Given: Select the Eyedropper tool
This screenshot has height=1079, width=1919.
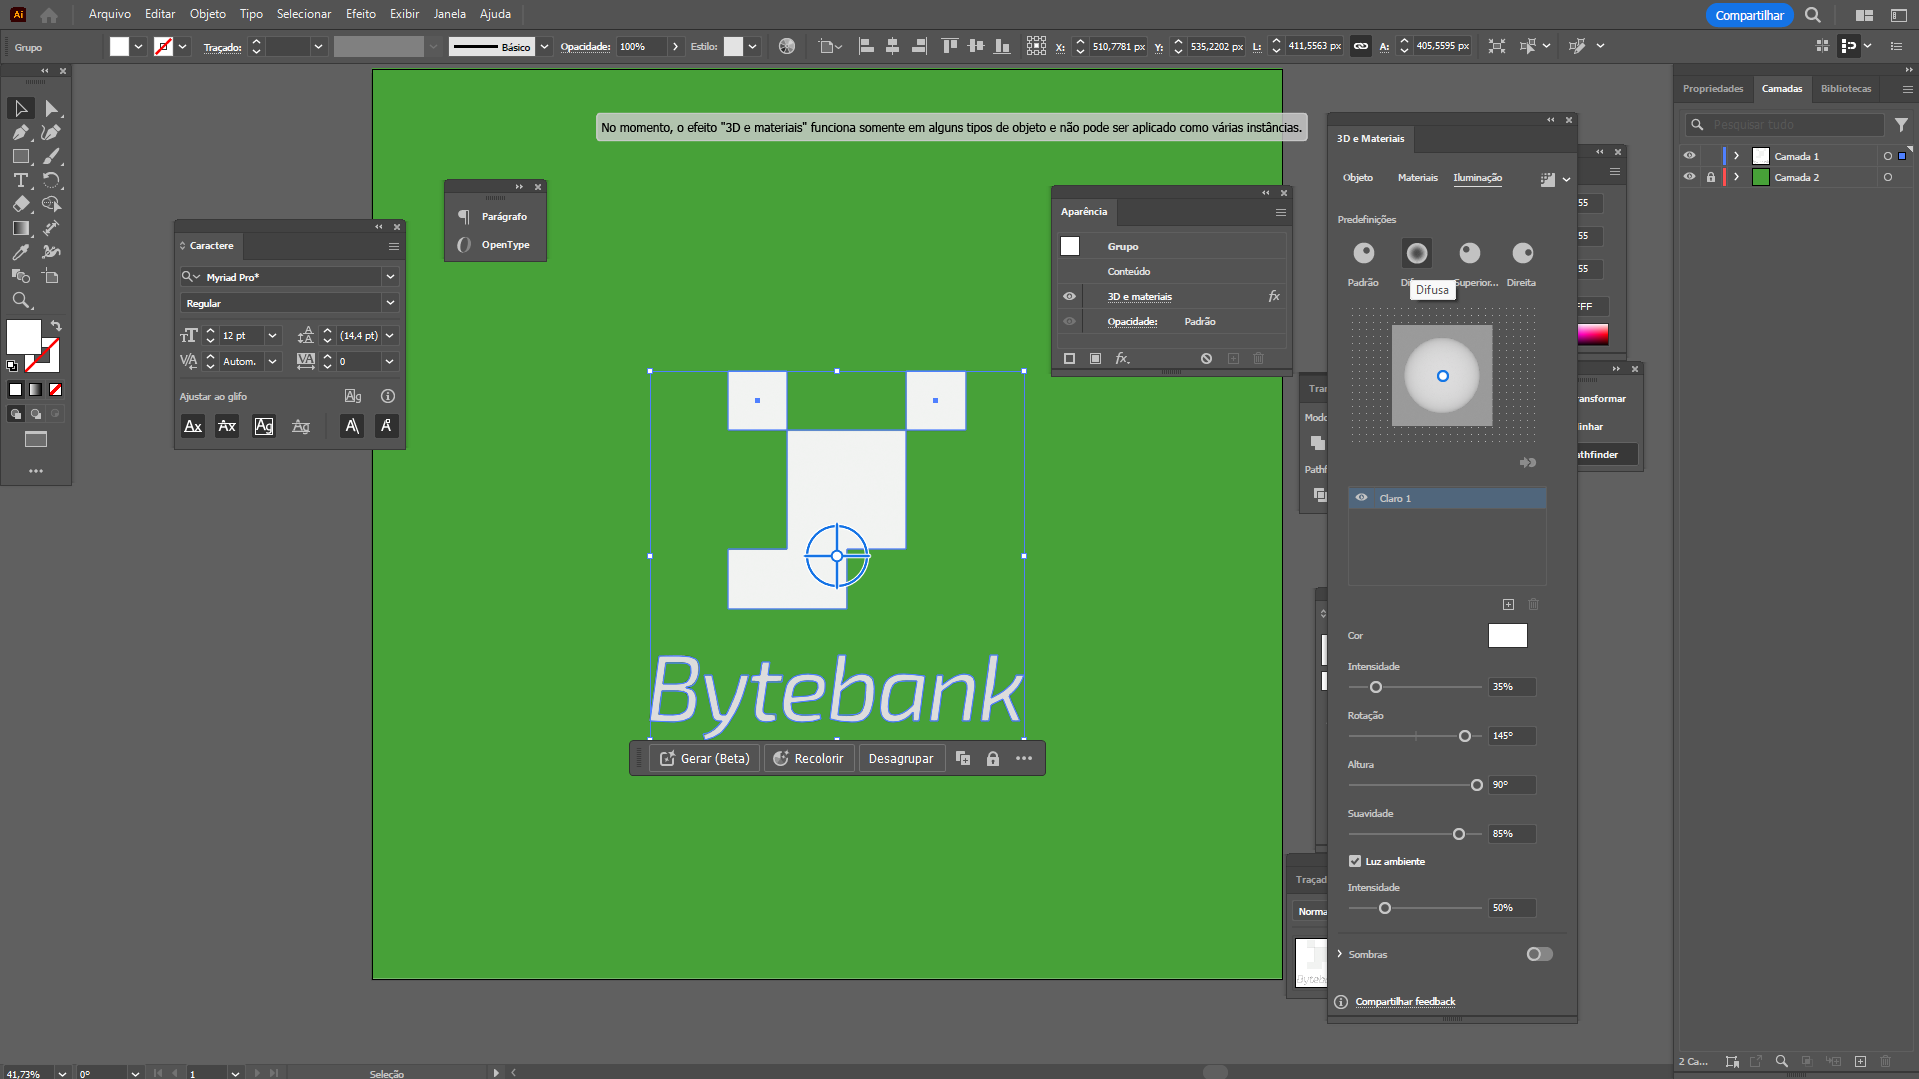Looking at the screenshot, I should (x=21, y=252).
